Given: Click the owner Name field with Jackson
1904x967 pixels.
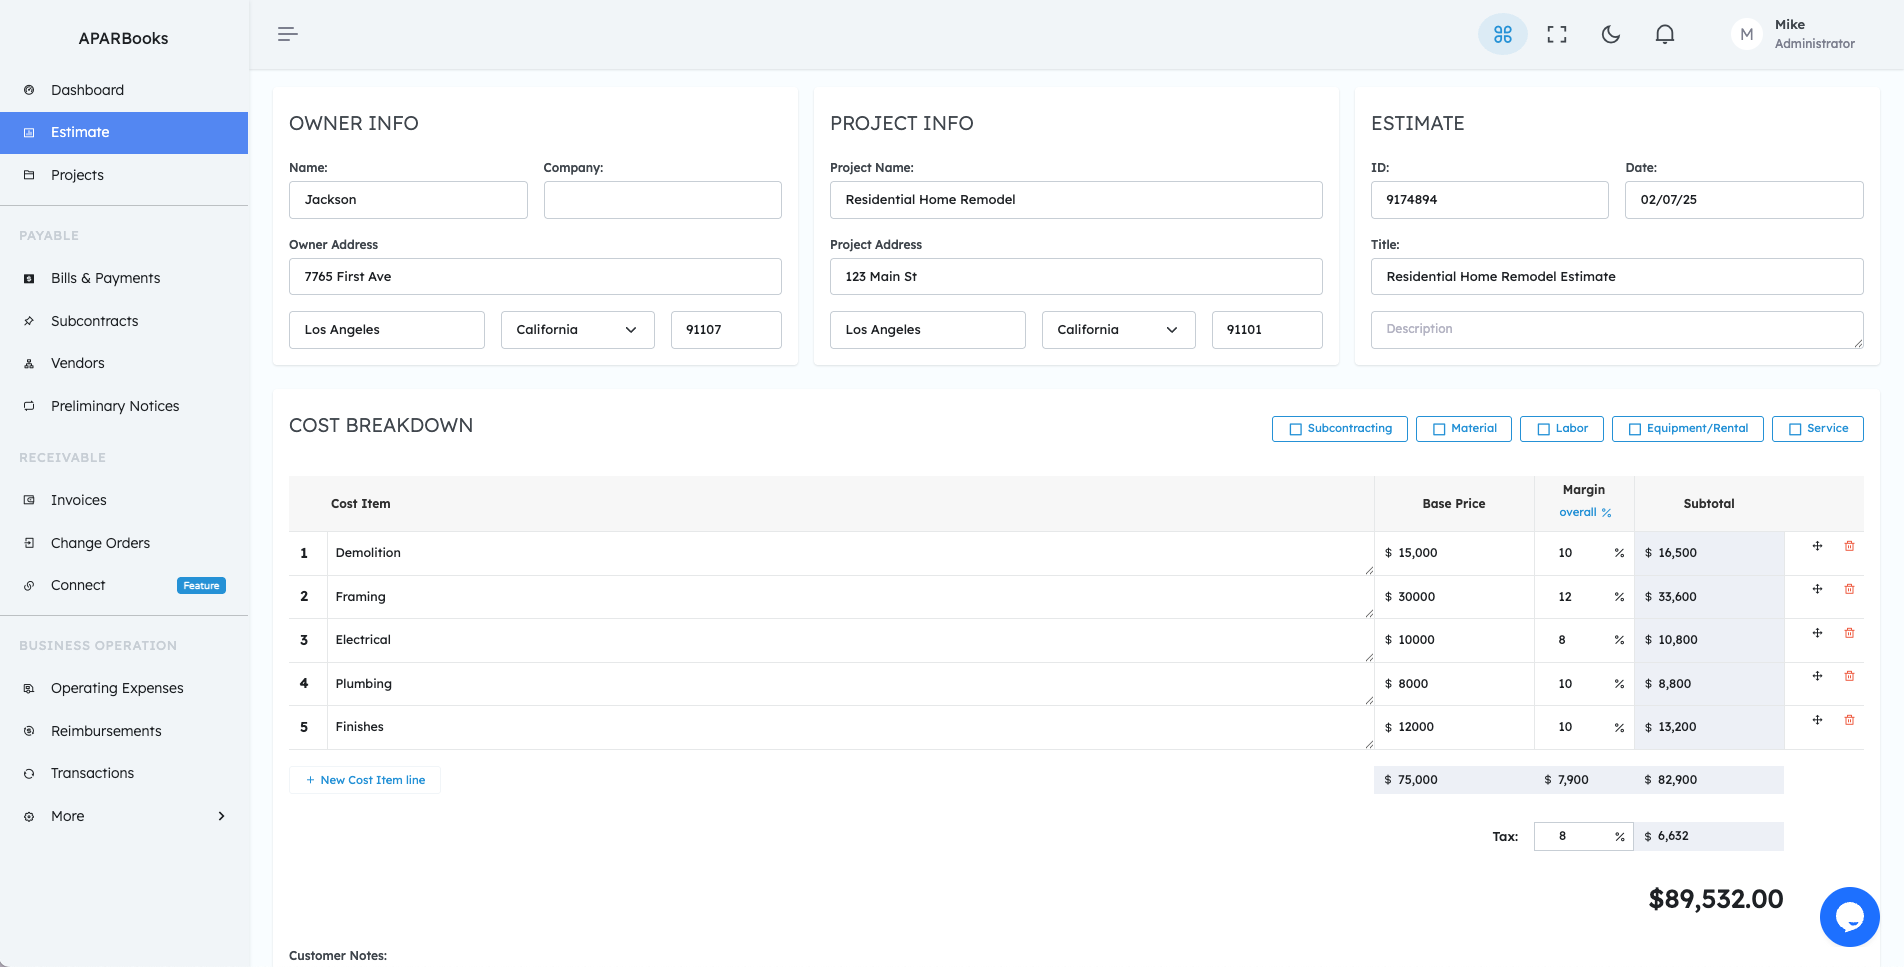Looking at the screenshot, I should pos(408,200).
